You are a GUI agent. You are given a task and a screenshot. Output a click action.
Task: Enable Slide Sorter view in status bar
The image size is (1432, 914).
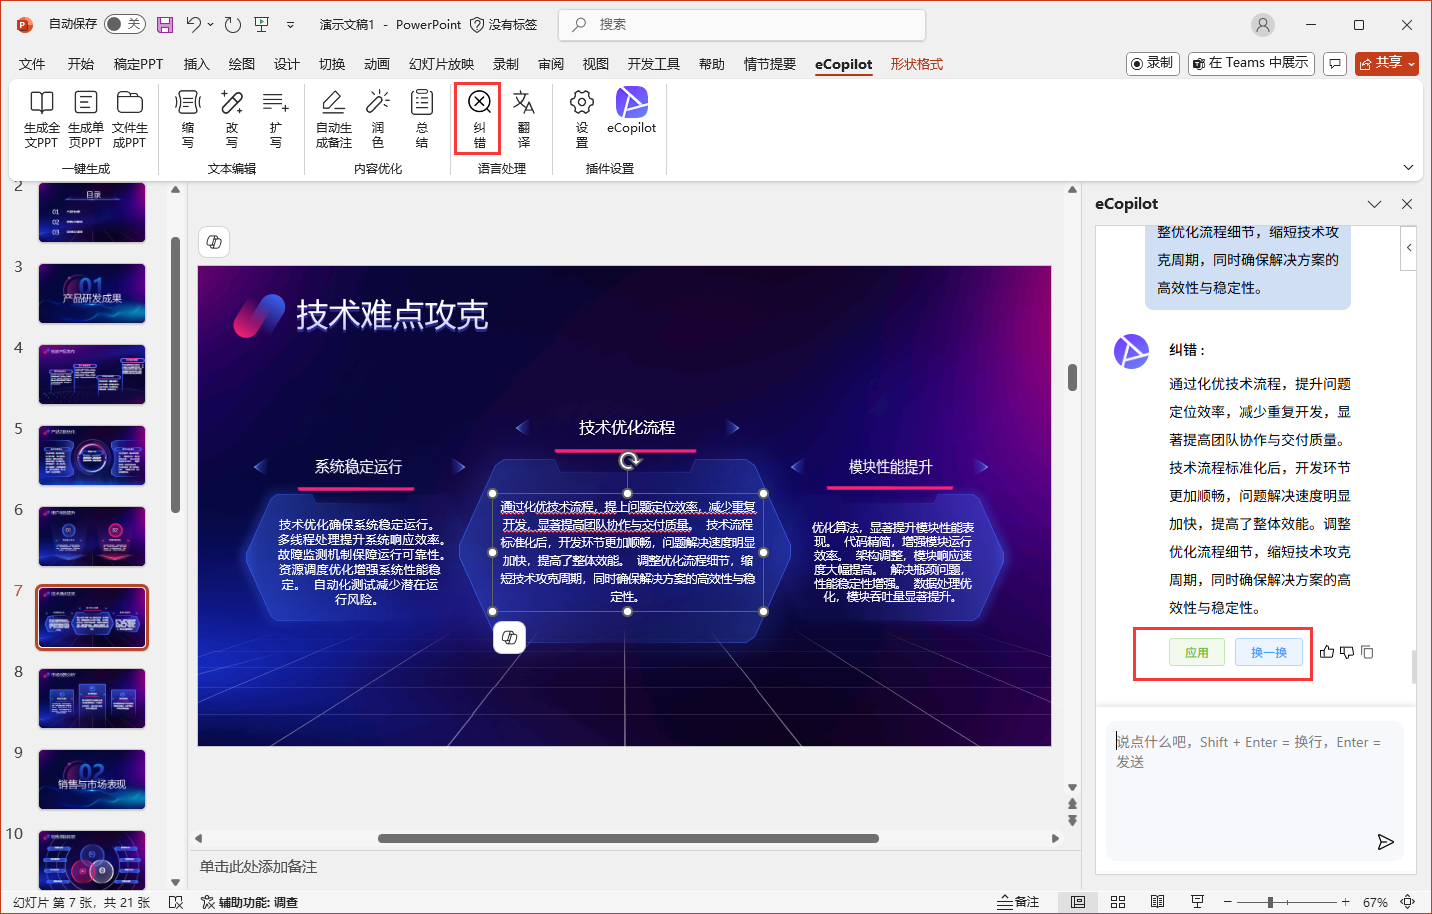1118,901
